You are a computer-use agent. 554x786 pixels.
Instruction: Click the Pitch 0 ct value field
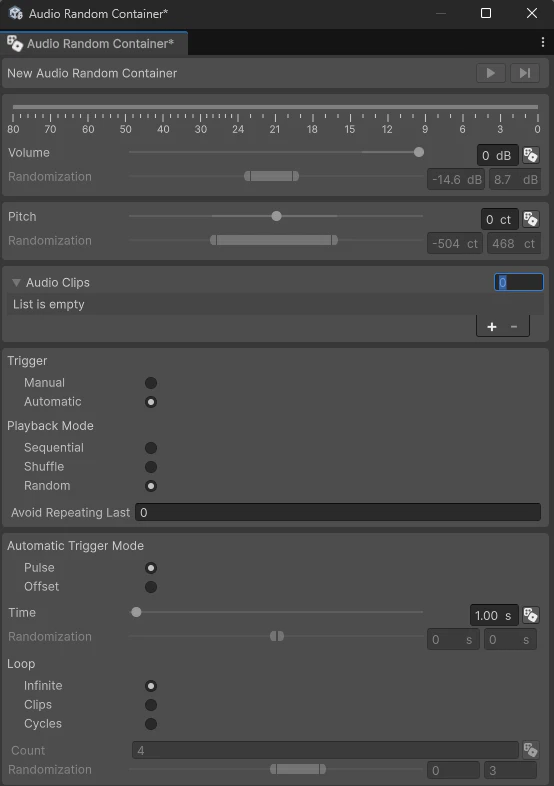499,220
